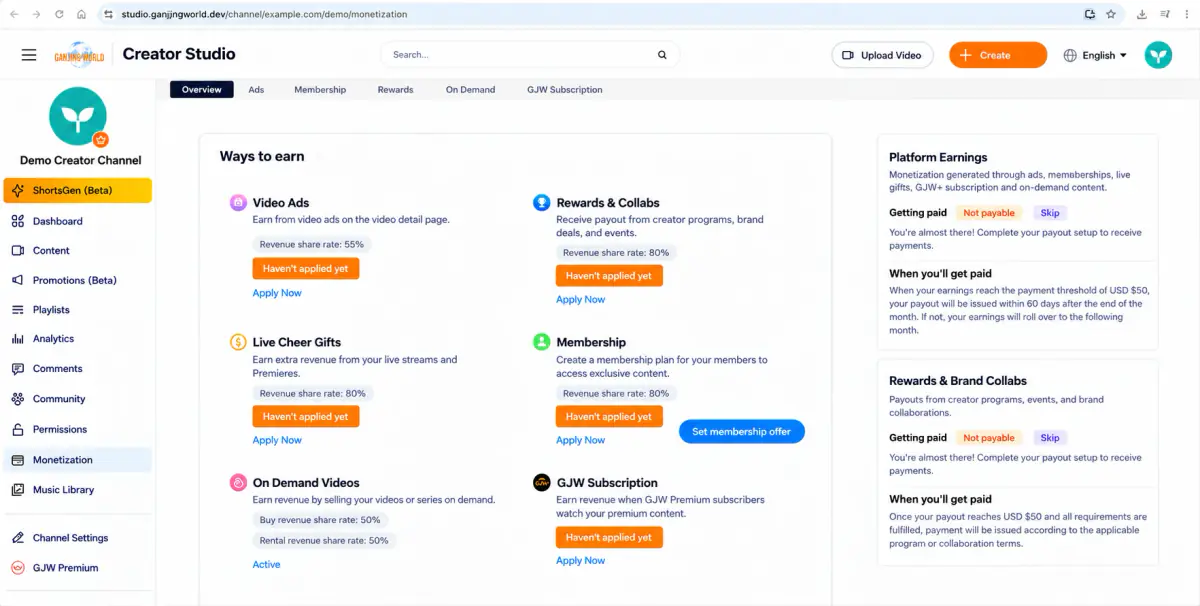Viewport: 1200px width, 606px height.
Task: Click Skip in Platform Earnings
Action: [x=1050, y=213]
